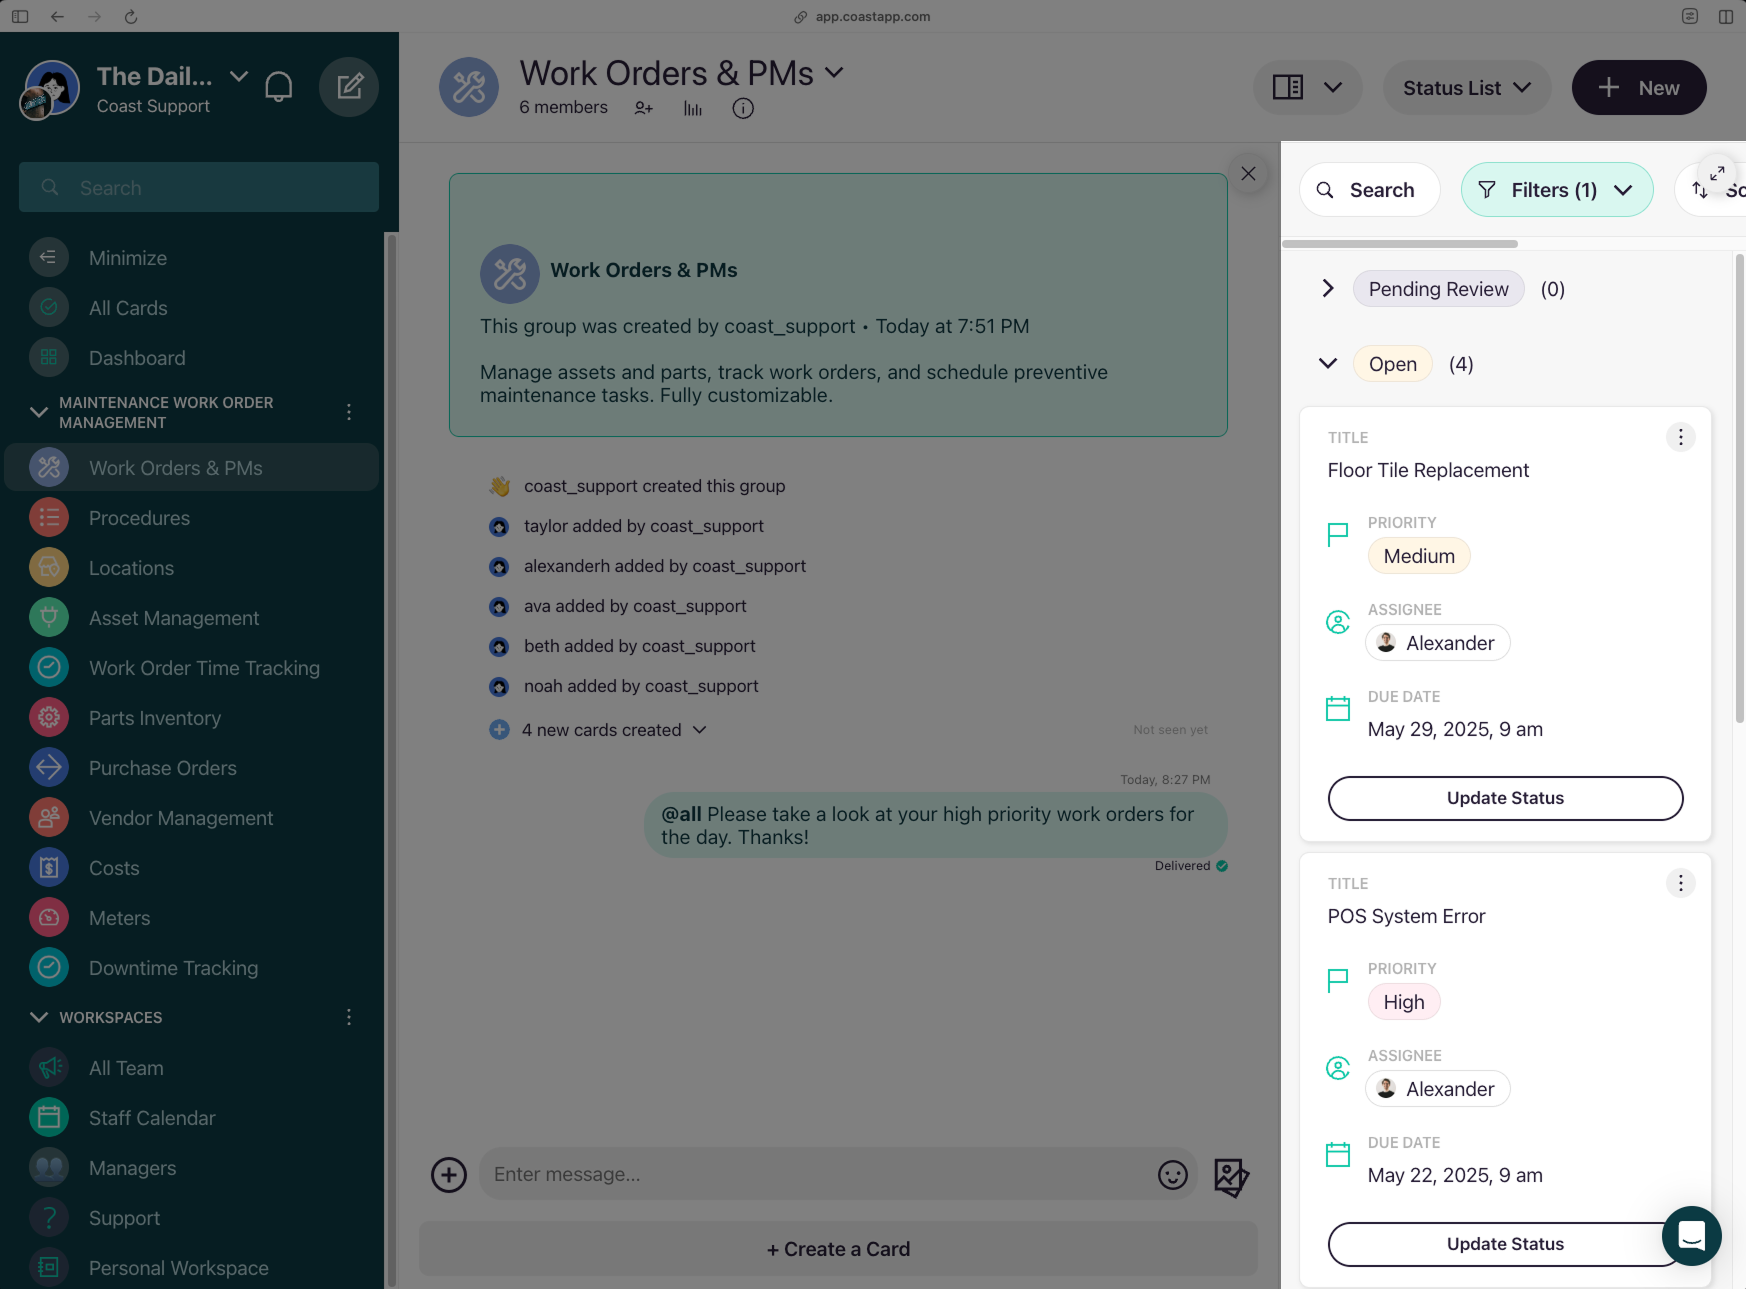Close the group description banner
1746x1289 pixels.
tap(1248, 173)
